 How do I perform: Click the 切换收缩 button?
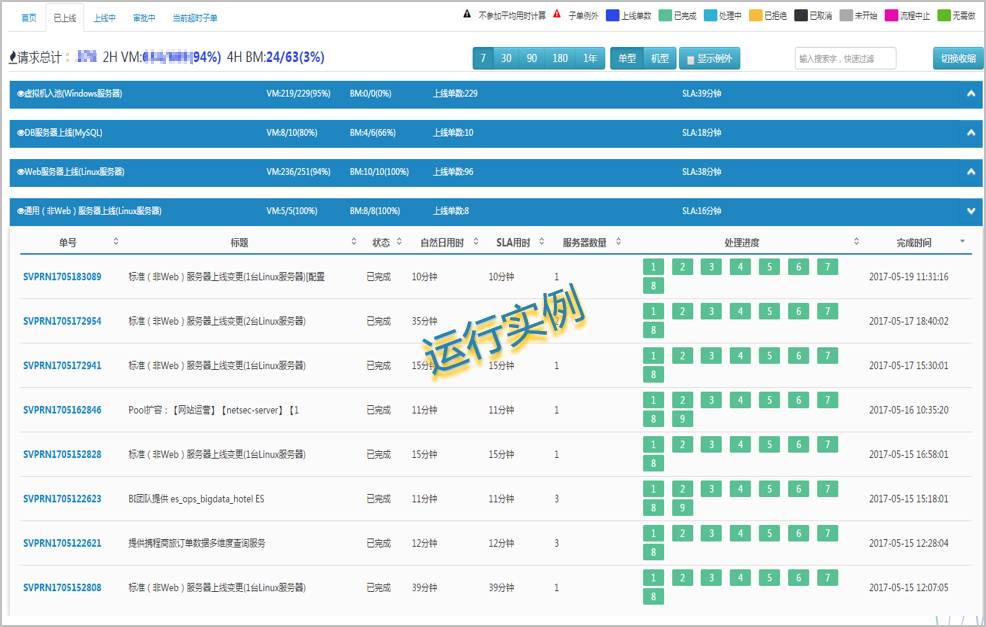958,58
